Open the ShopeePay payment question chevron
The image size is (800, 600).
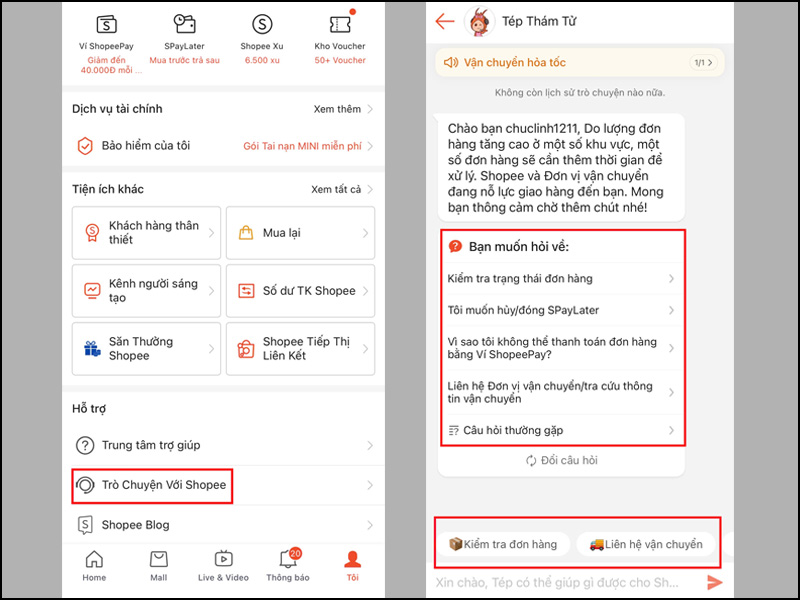pos(671,348)
